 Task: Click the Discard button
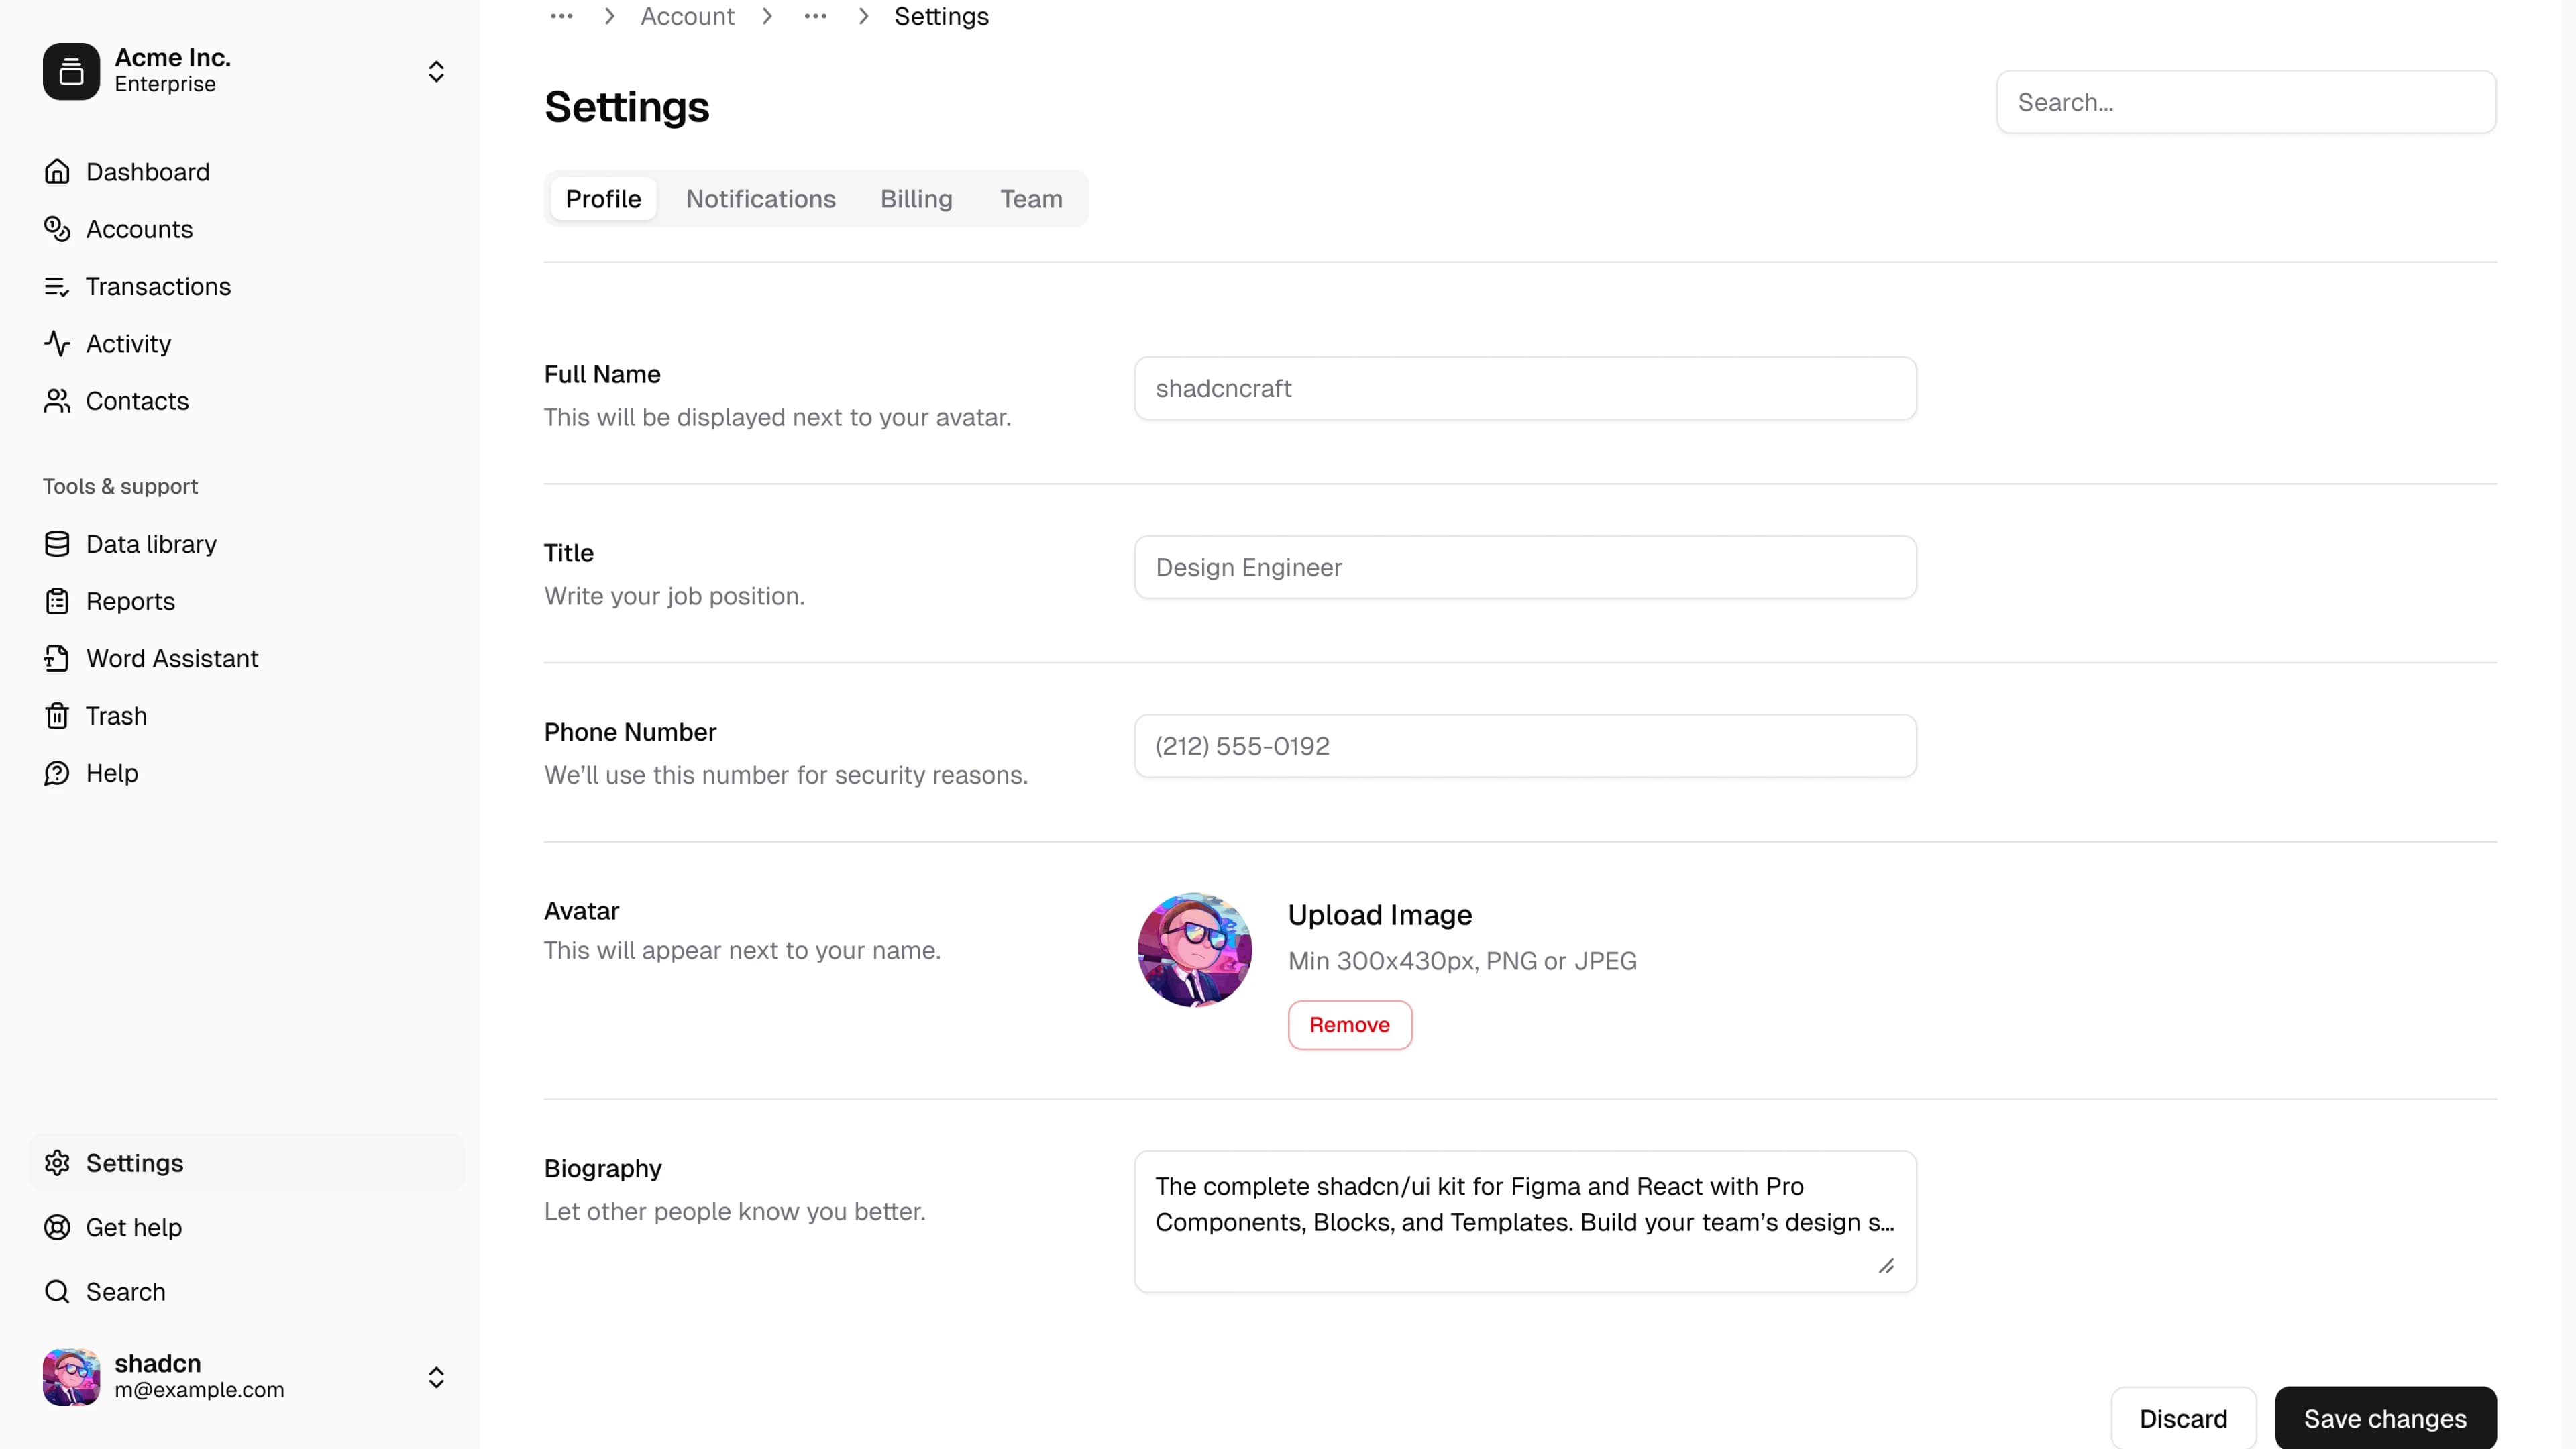[2184, 1417]
